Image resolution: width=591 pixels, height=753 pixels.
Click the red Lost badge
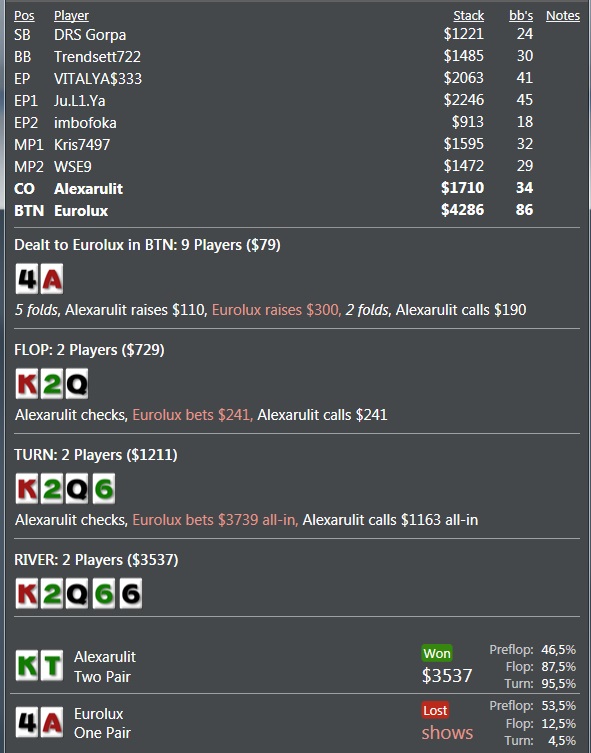(435, 710)
